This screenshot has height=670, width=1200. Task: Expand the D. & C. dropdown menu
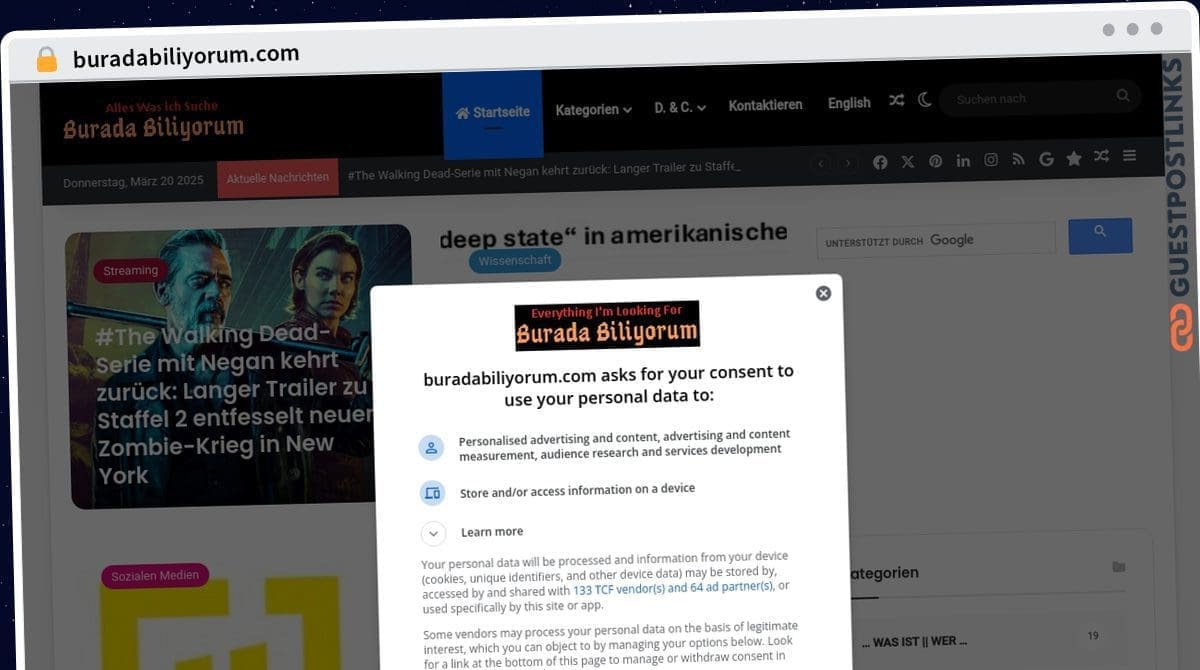[x=680, y=107]
